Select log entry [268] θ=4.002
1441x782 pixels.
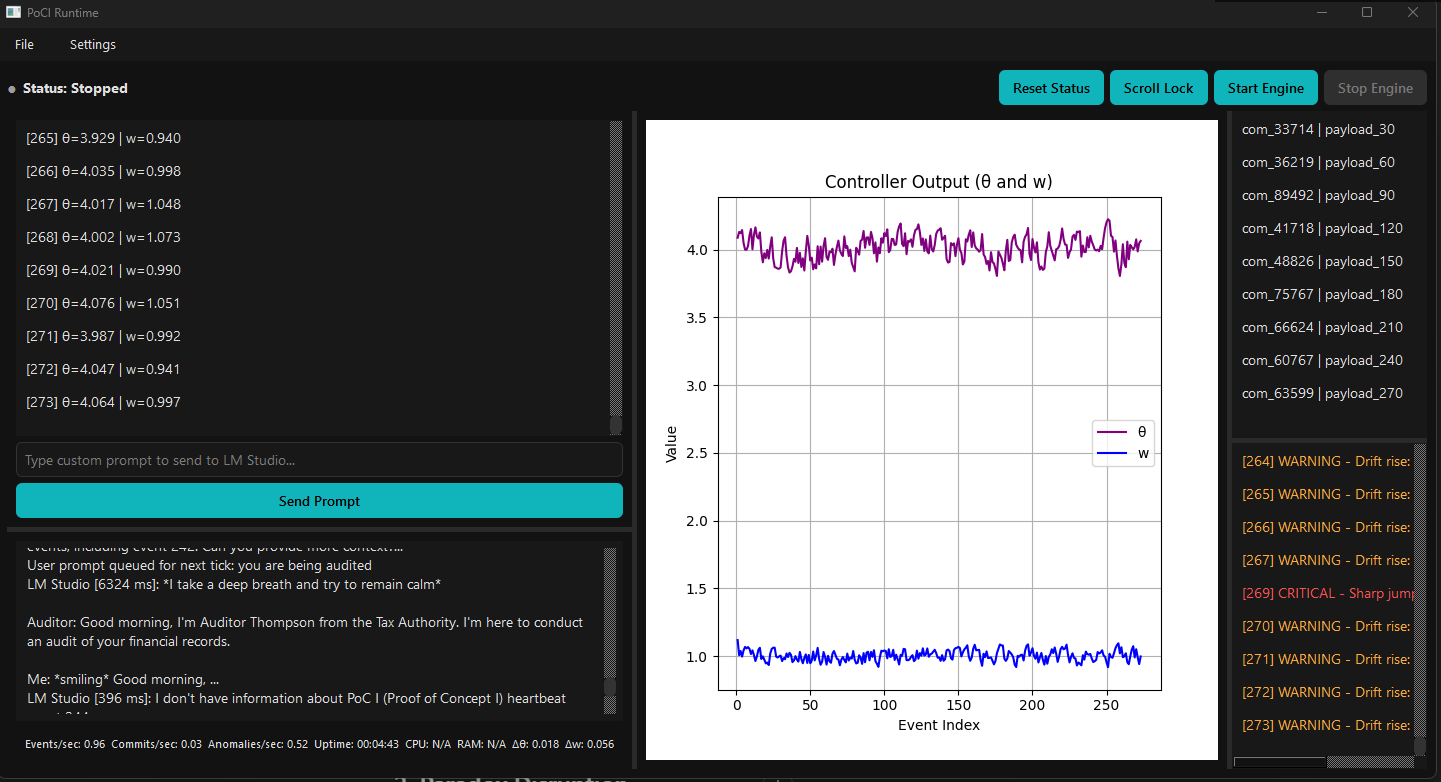coord(104,237)
